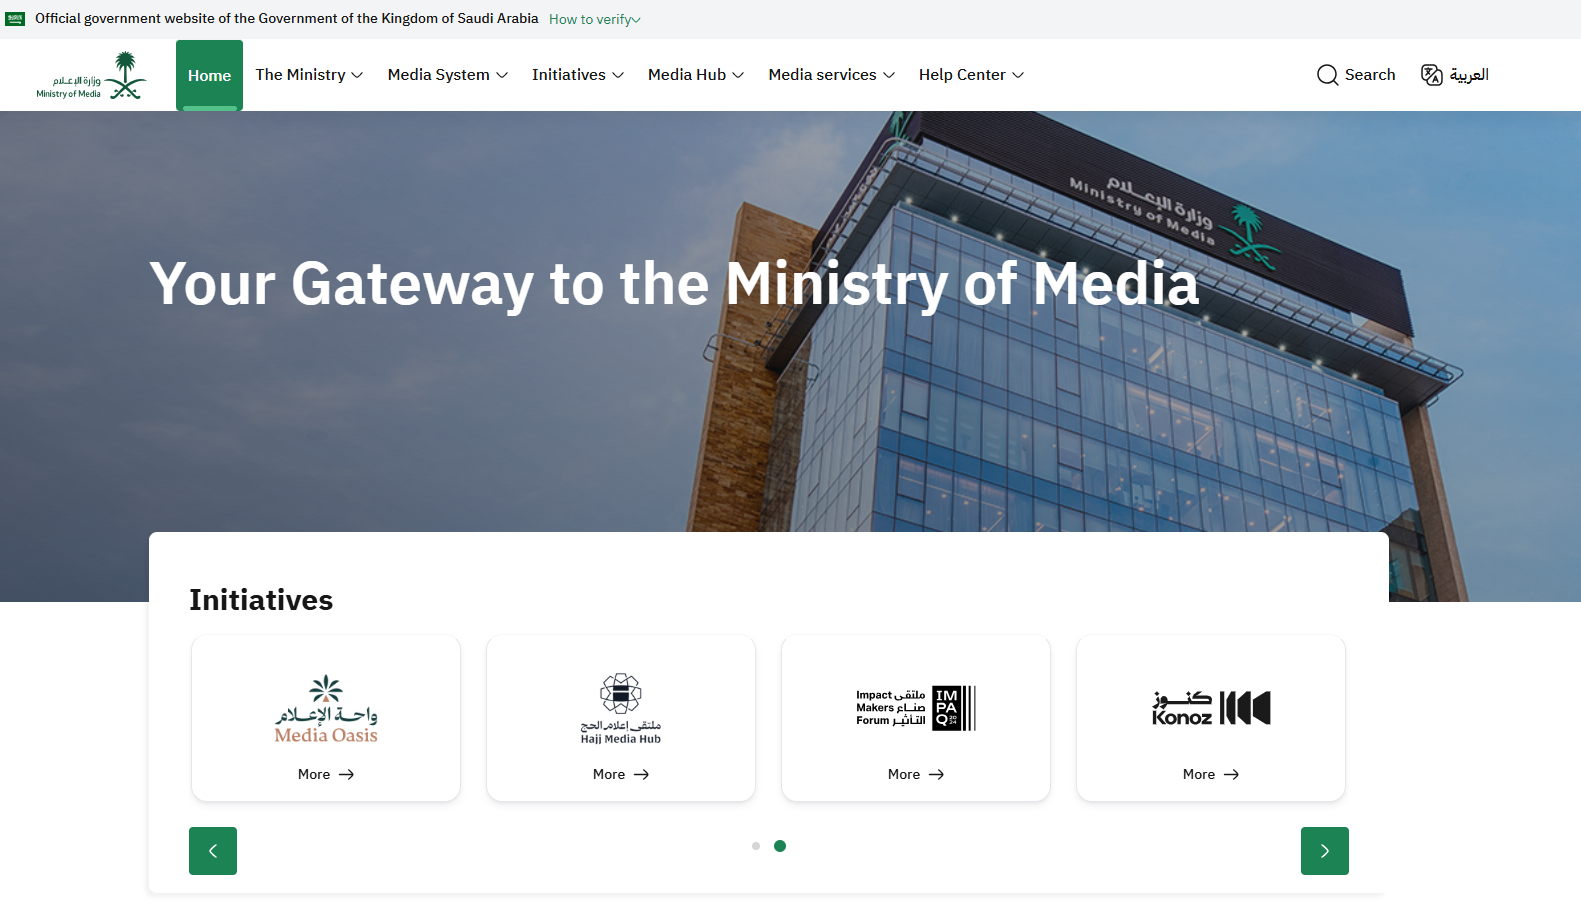
Task: Click the arrow beside Impact Makers Forum More
Action: click(x=936, y=775)
